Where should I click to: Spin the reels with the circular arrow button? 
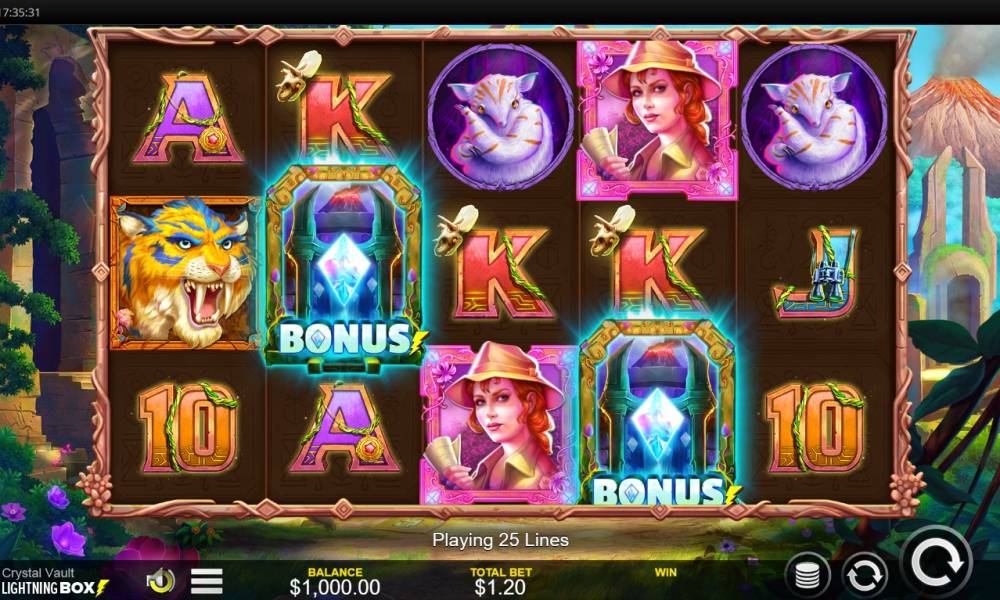pos(938,562)
